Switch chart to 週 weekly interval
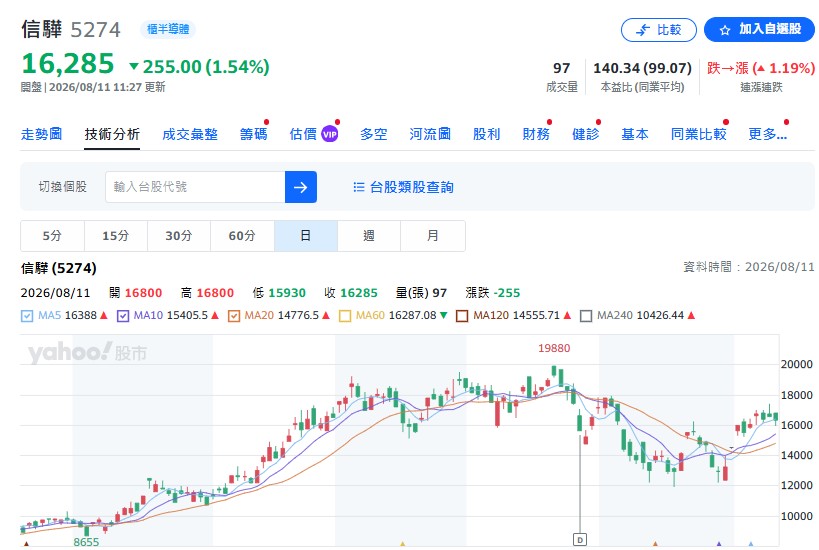 pos(369,236)
